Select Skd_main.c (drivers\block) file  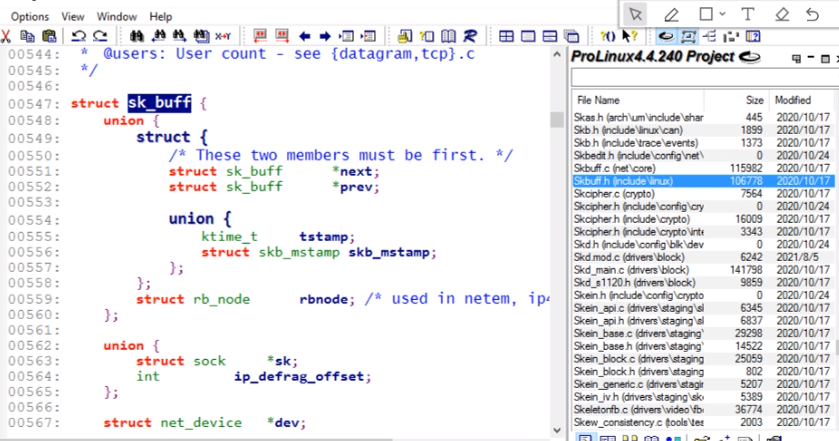coord(703,270)
